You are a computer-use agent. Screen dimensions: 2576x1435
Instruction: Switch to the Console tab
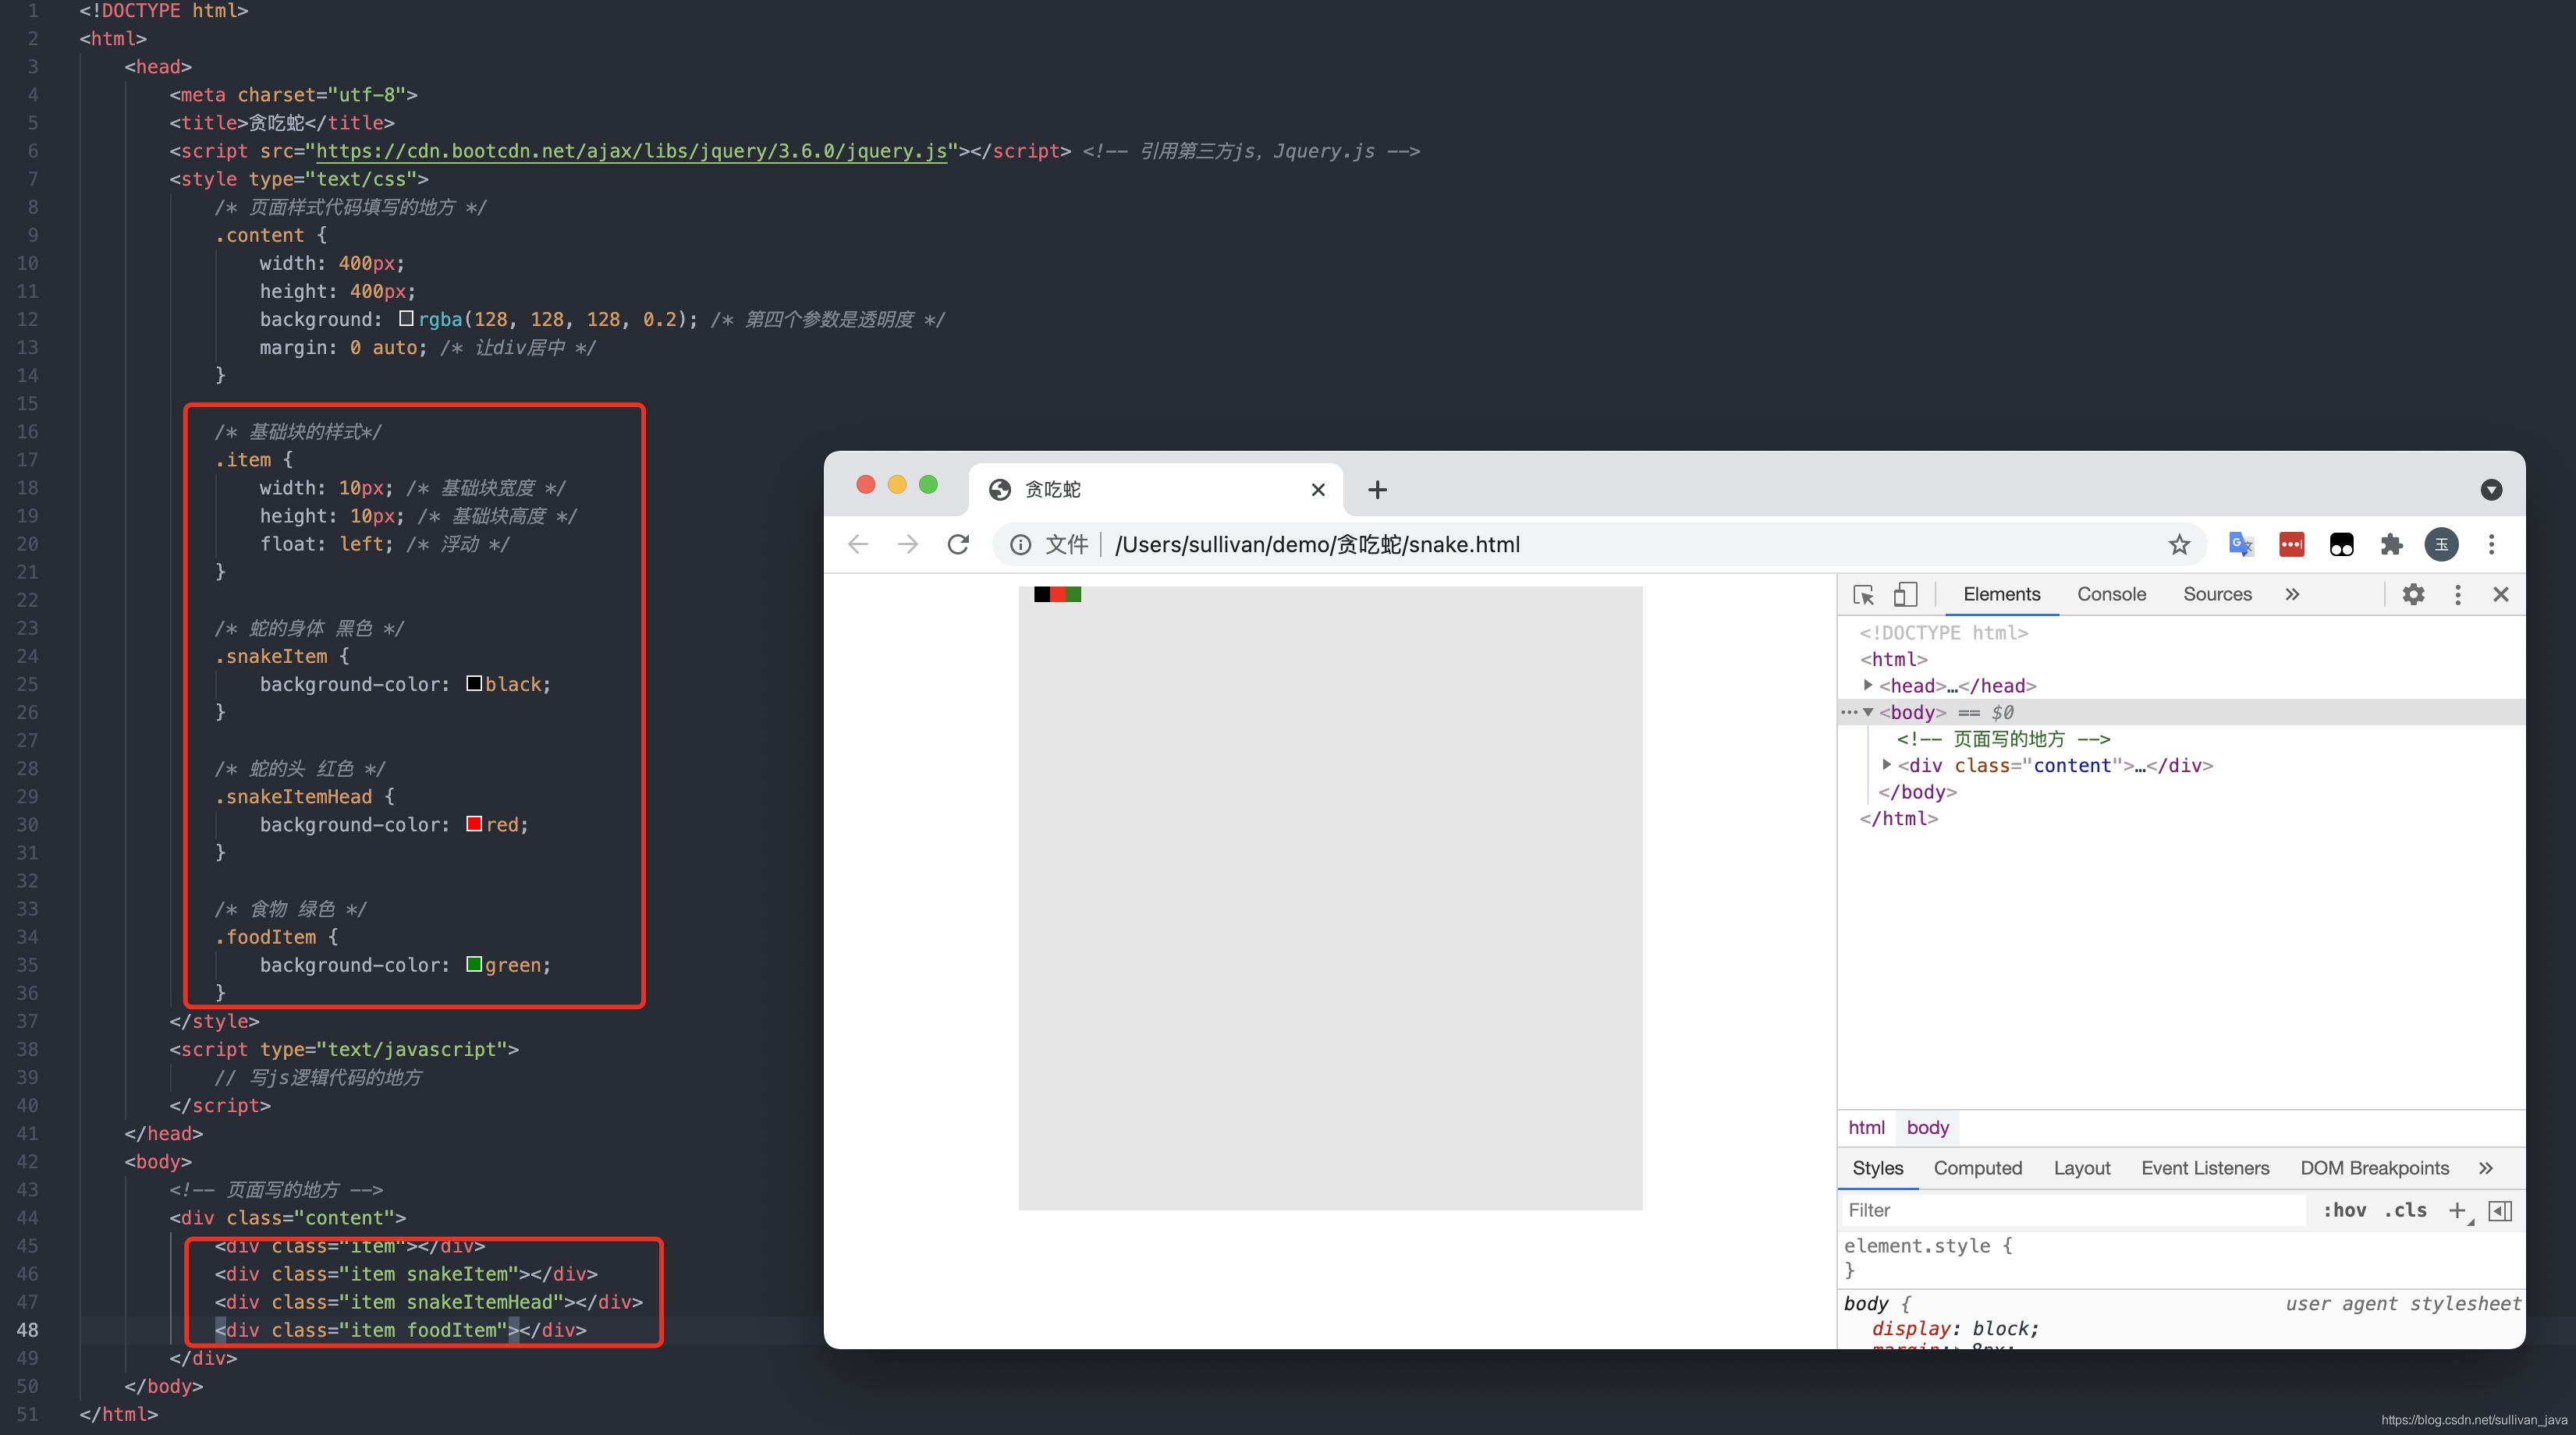(x=2111, y=594)
